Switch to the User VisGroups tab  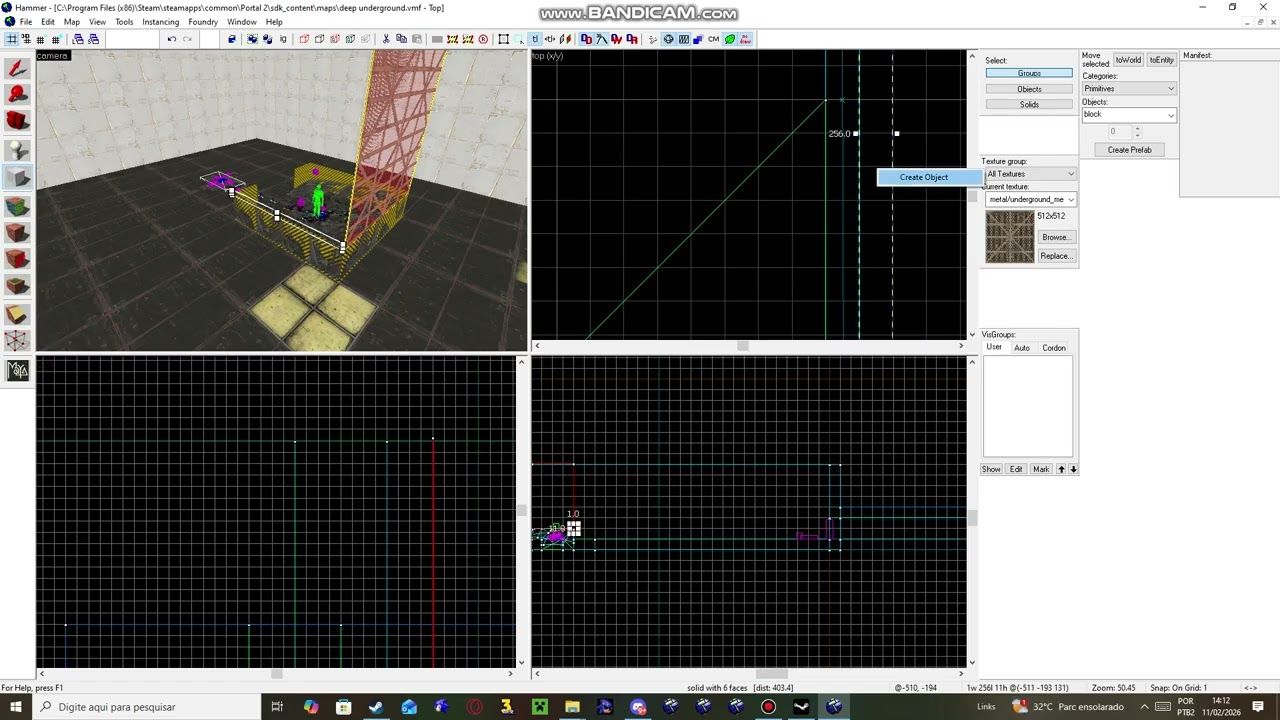[x=994, y=347]
